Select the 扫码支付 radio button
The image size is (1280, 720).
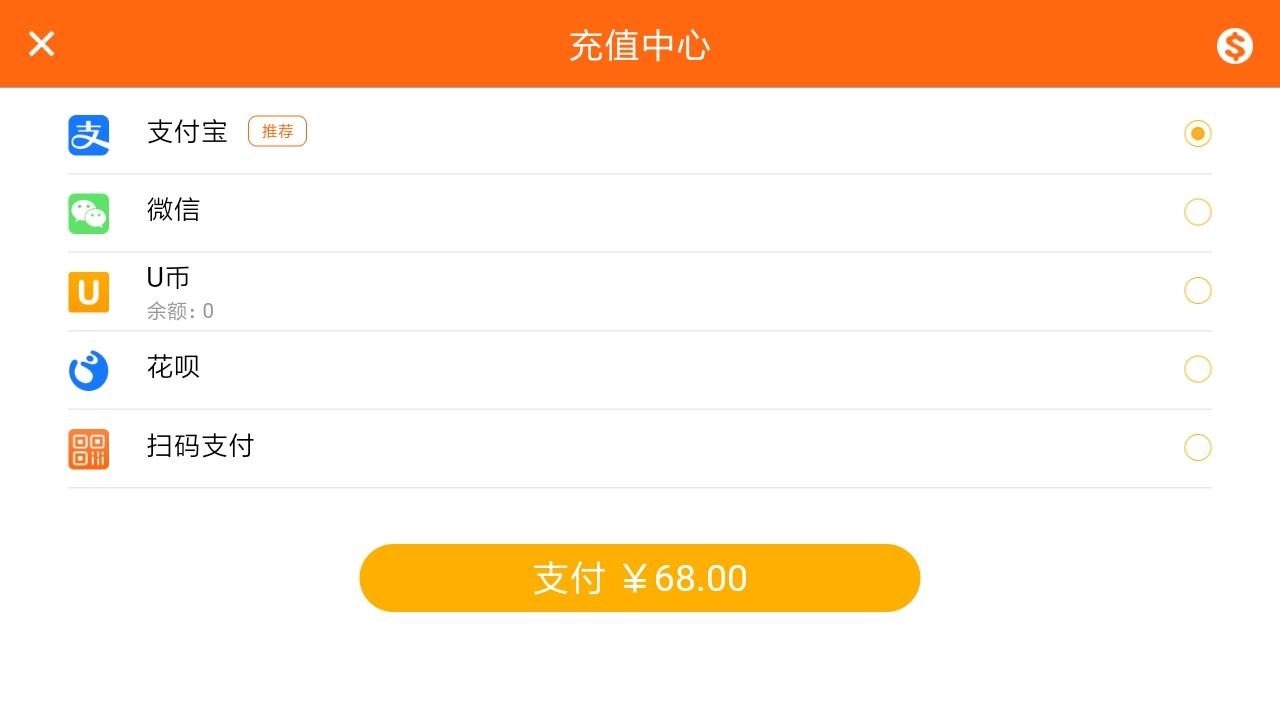(1197, 447)
